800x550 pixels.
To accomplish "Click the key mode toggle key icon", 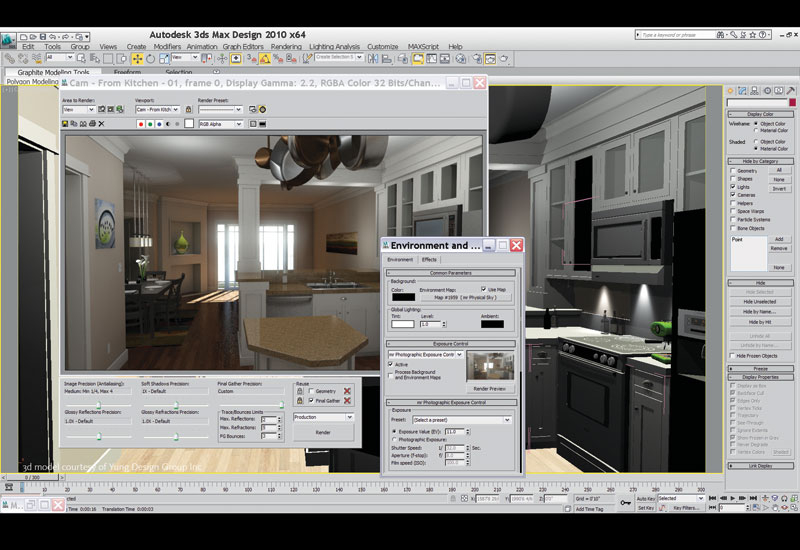I will (625, 503).
